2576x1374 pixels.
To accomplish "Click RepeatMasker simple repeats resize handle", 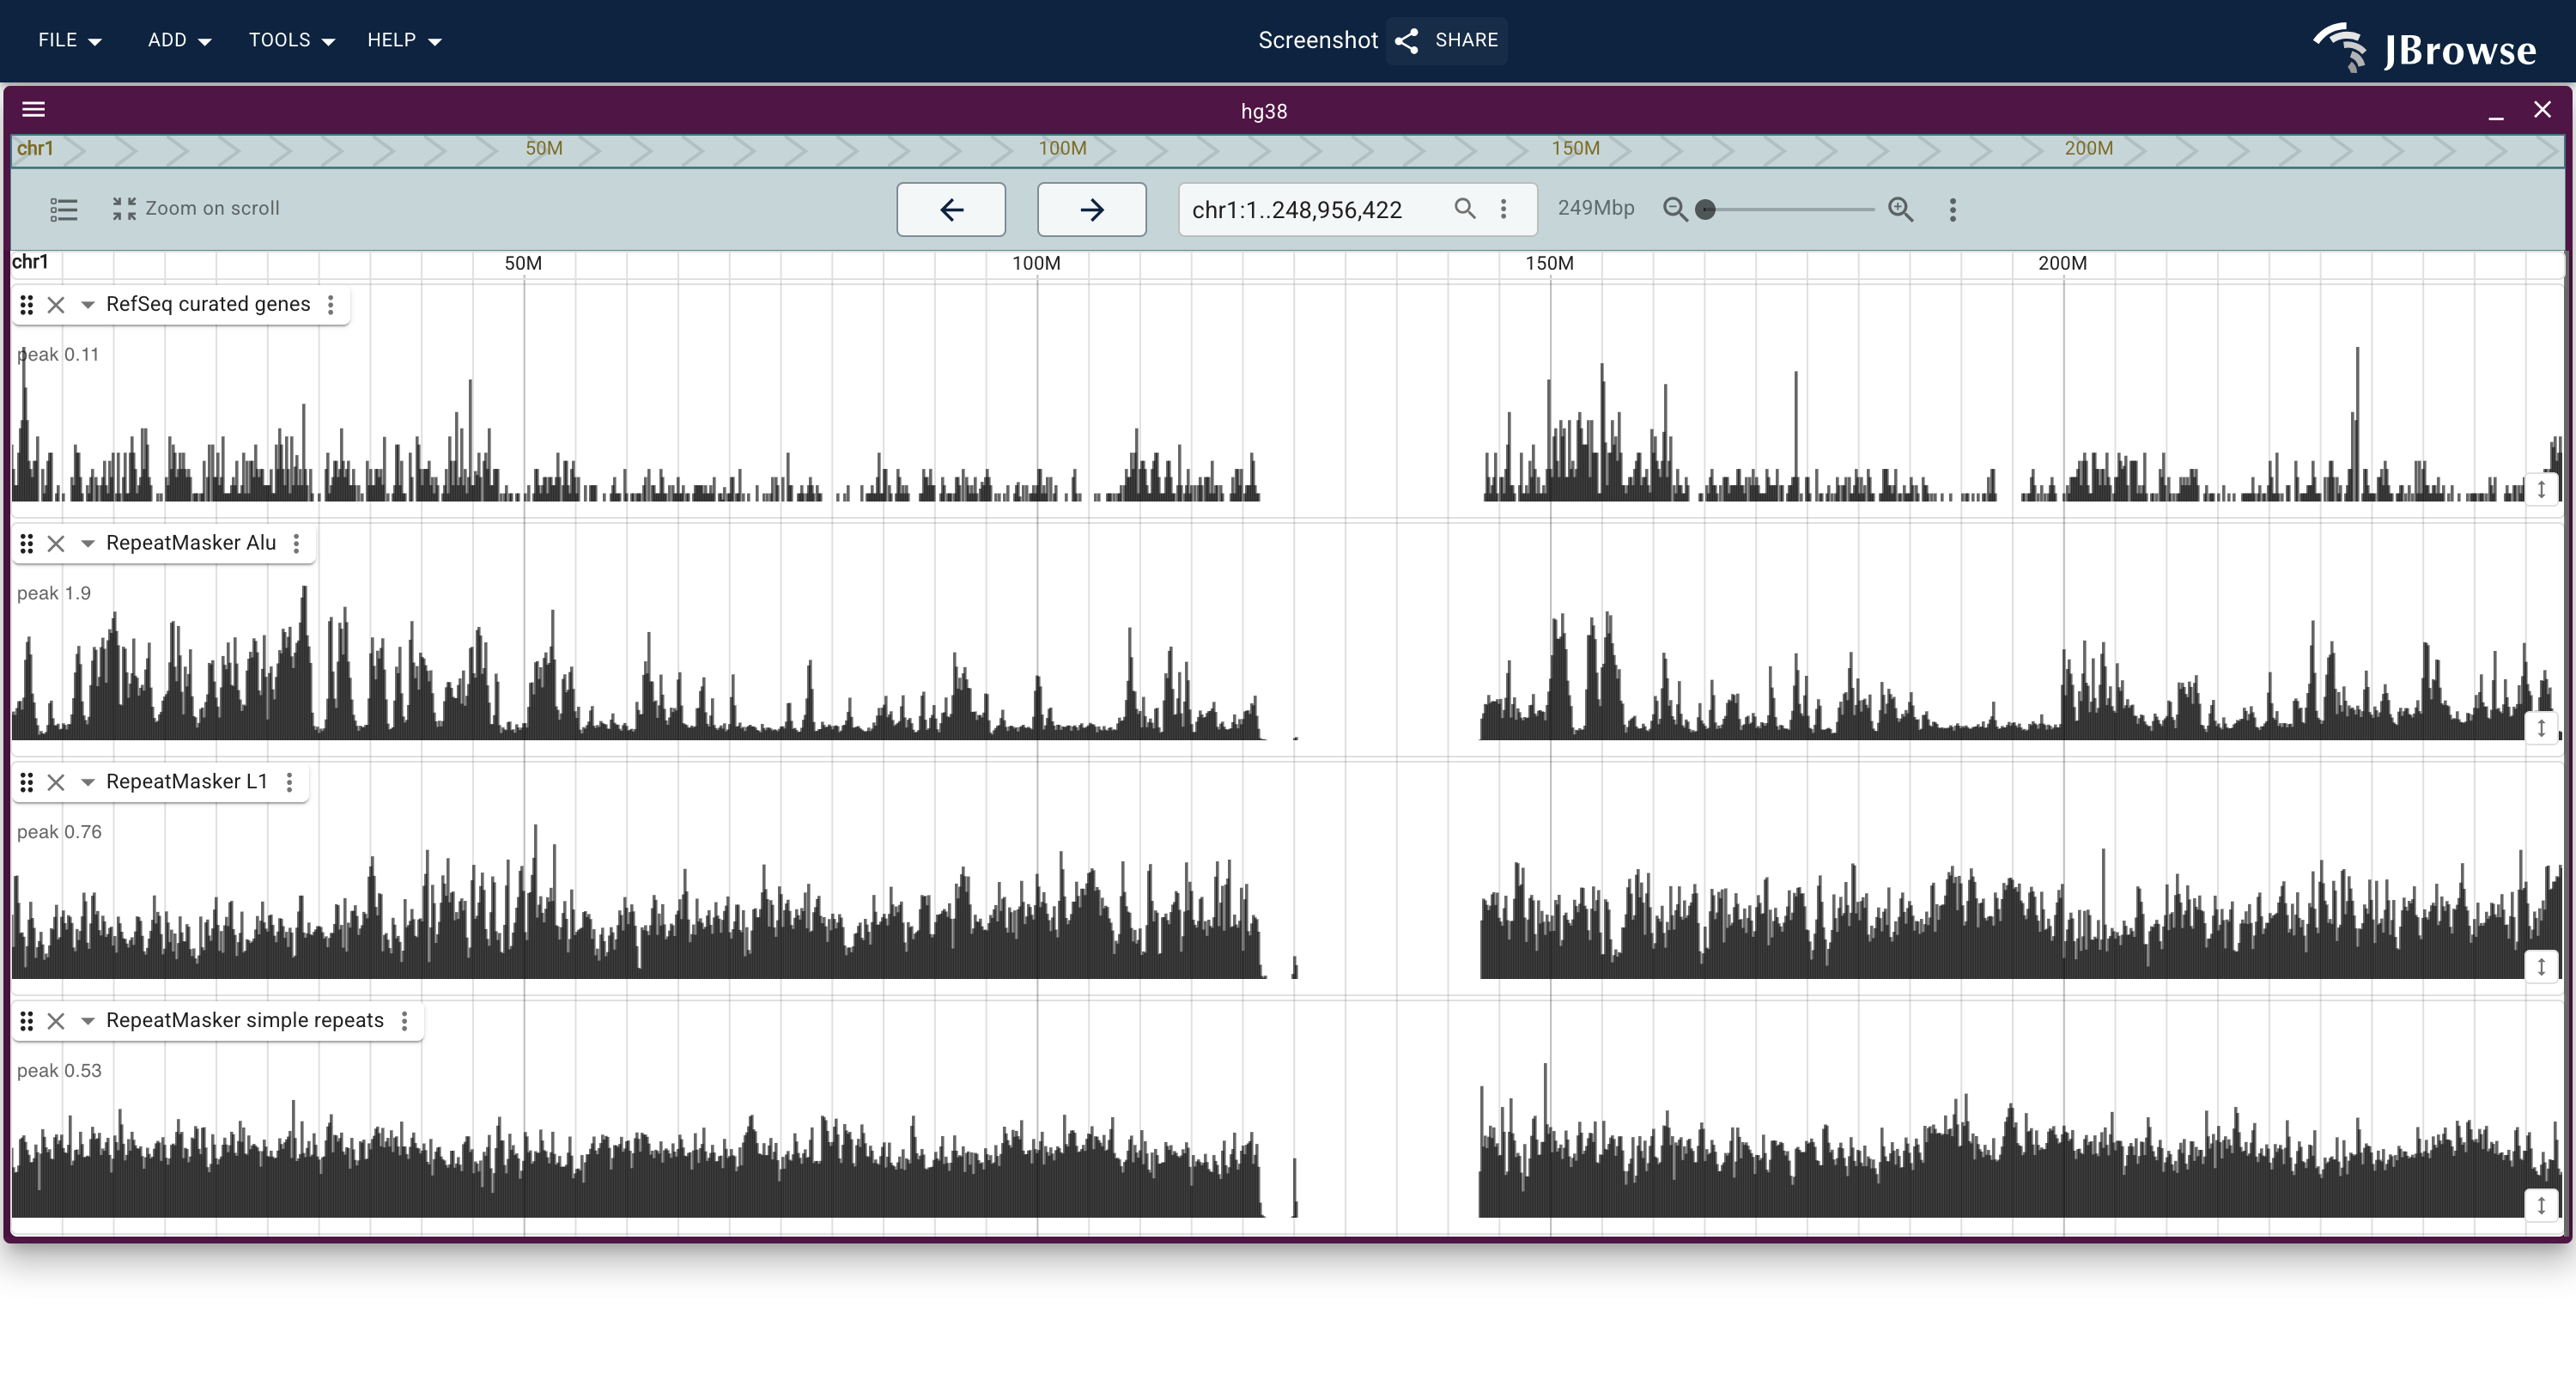I will point(2541,1206).
